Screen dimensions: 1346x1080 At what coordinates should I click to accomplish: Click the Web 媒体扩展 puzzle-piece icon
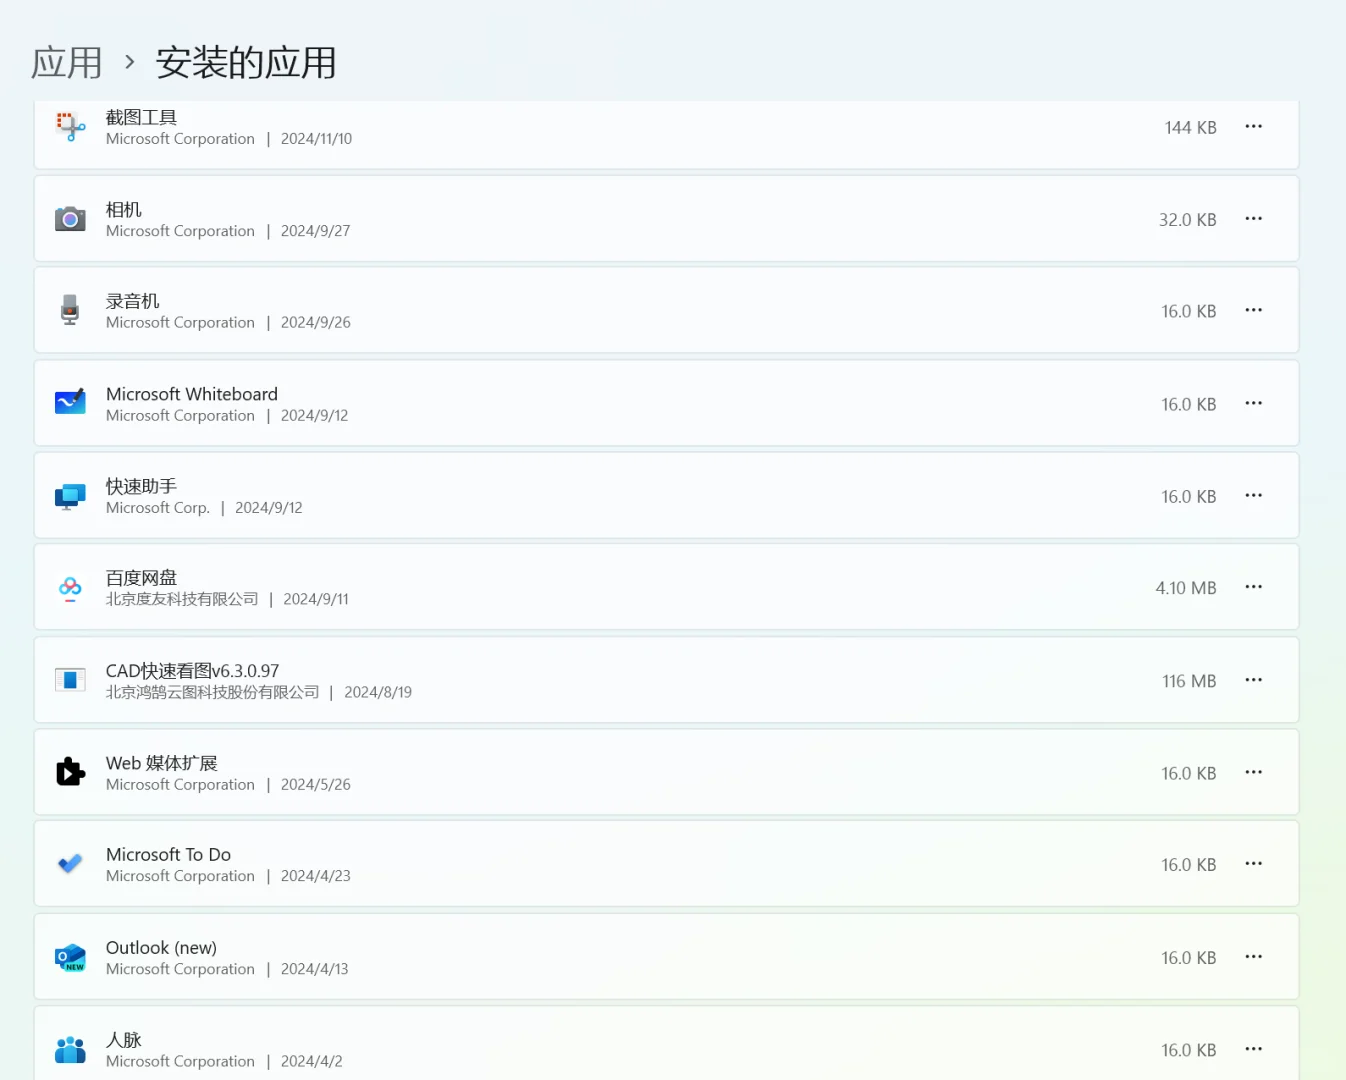click(x=69, y=771)
